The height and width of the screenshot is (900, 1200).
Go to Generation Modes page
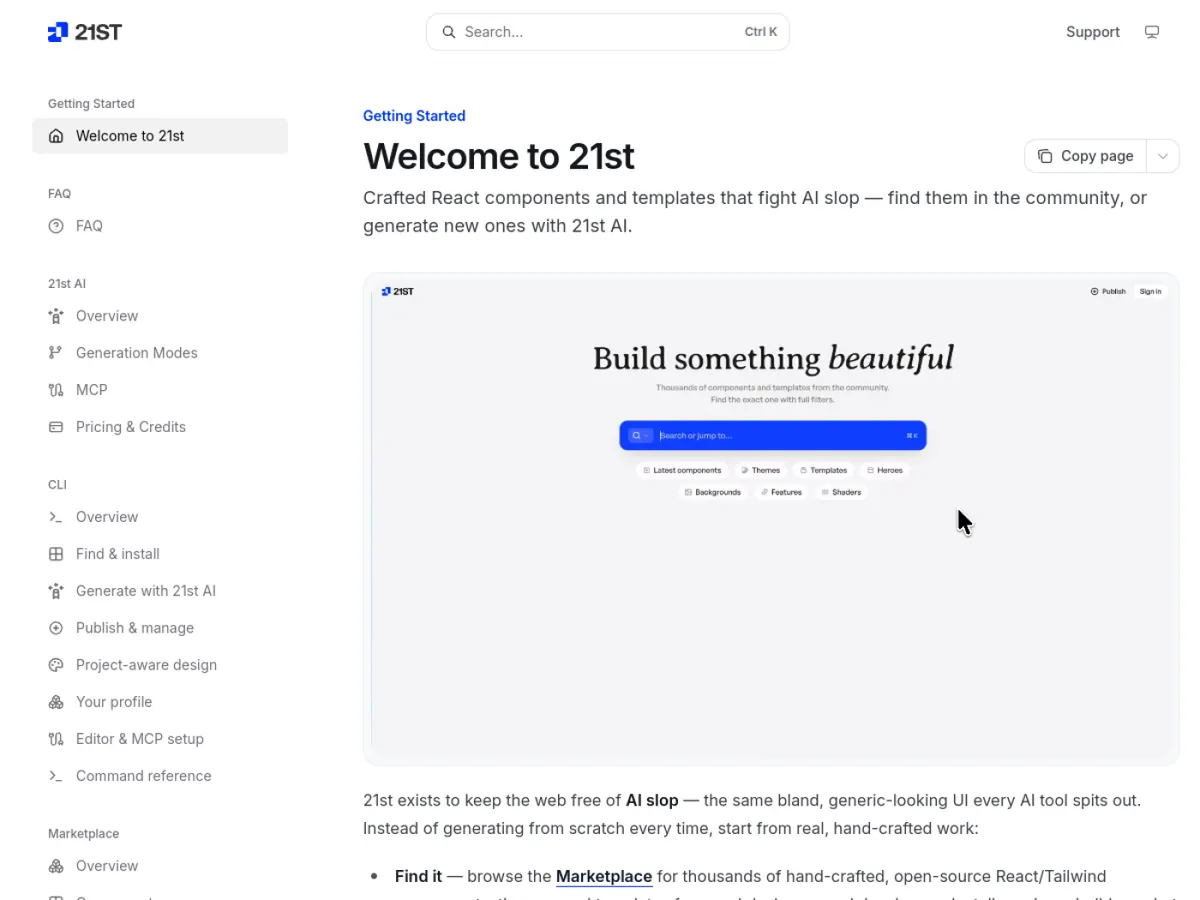coord(160,353)
